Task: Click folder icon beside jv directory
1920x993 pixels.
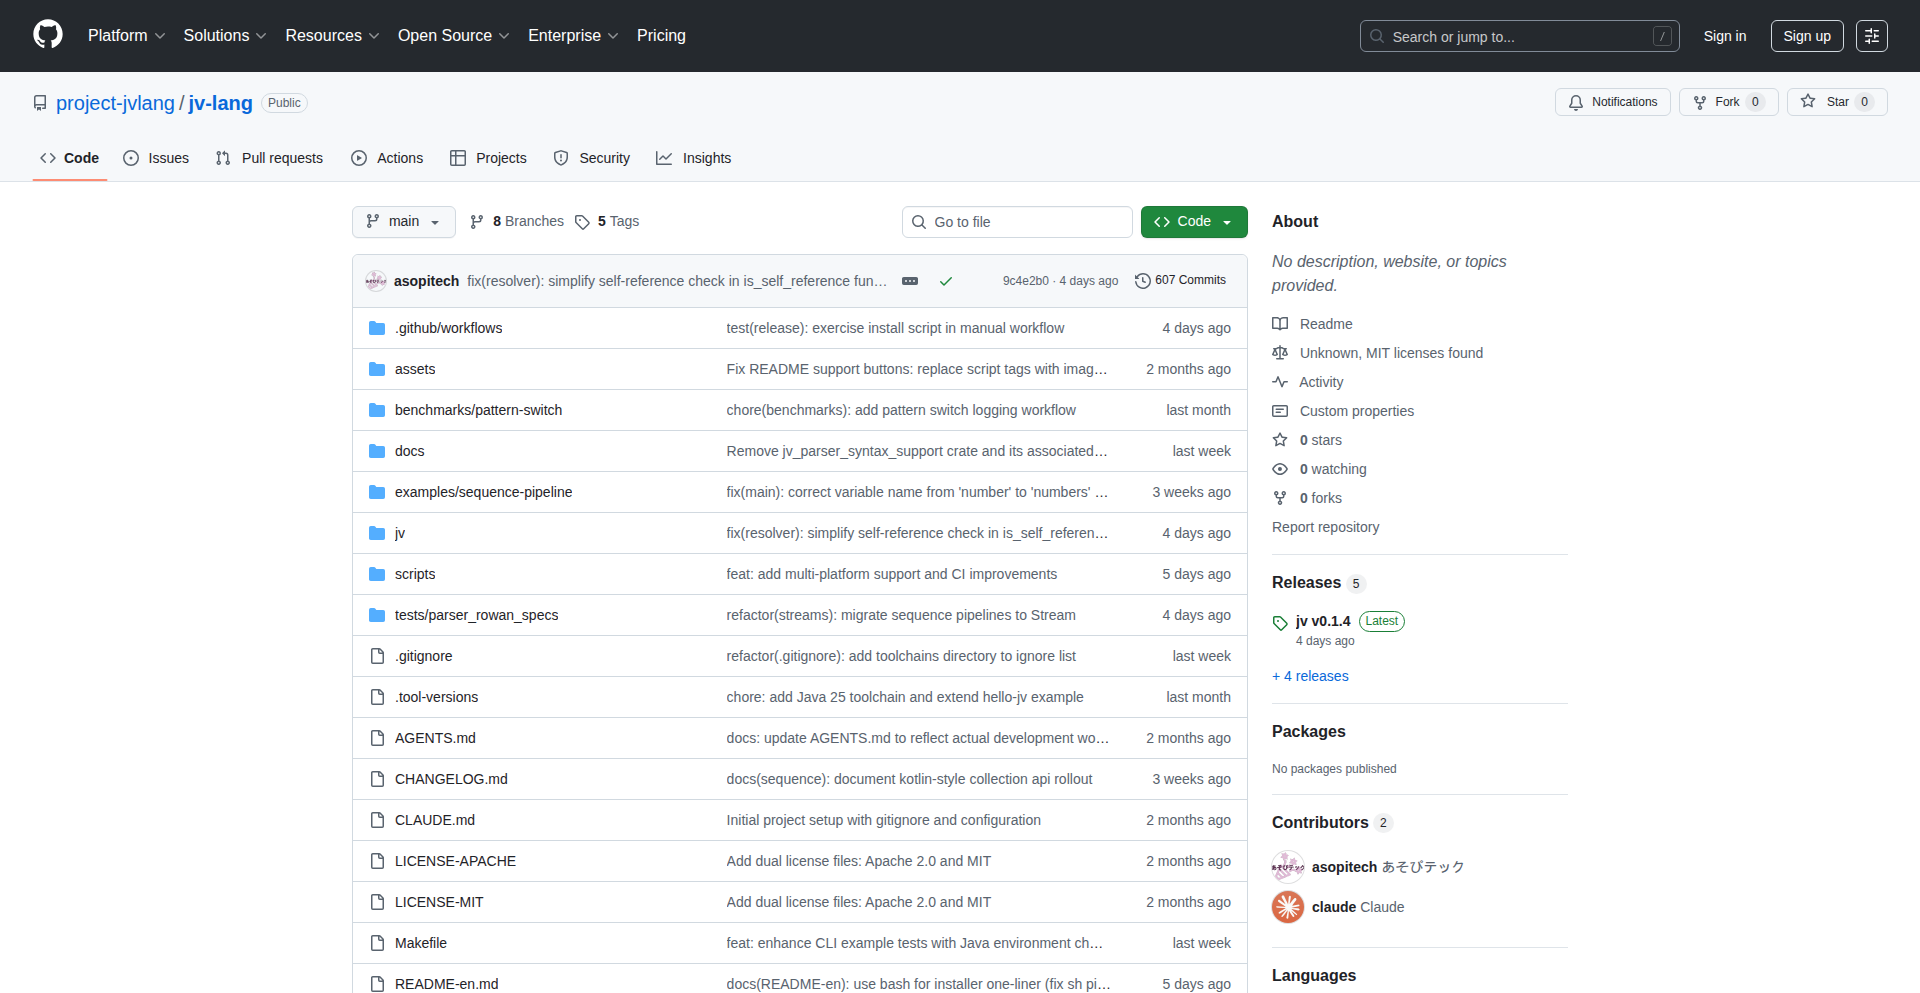Action: [x=377, y=533]
